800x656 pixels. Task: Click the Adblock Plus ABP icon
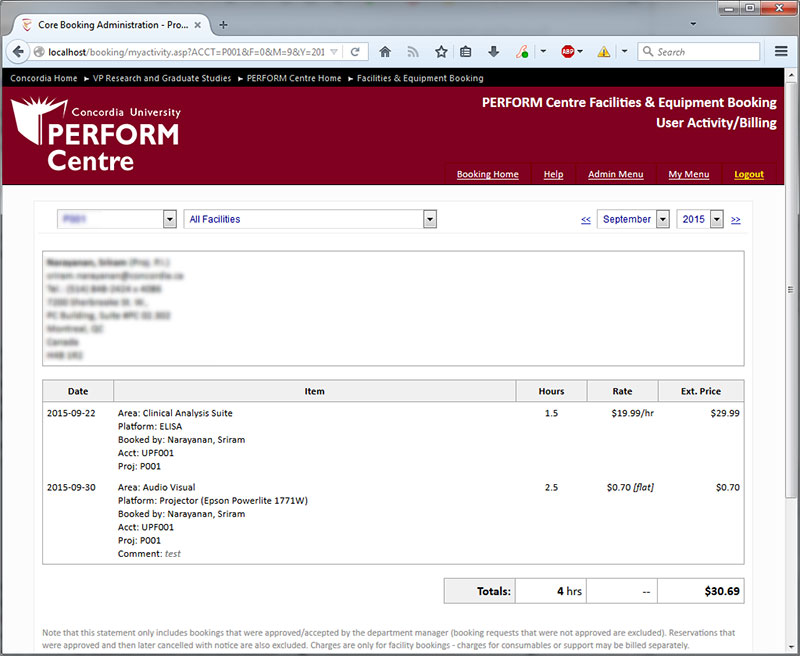pyautogui.click(x=568, y=52)
